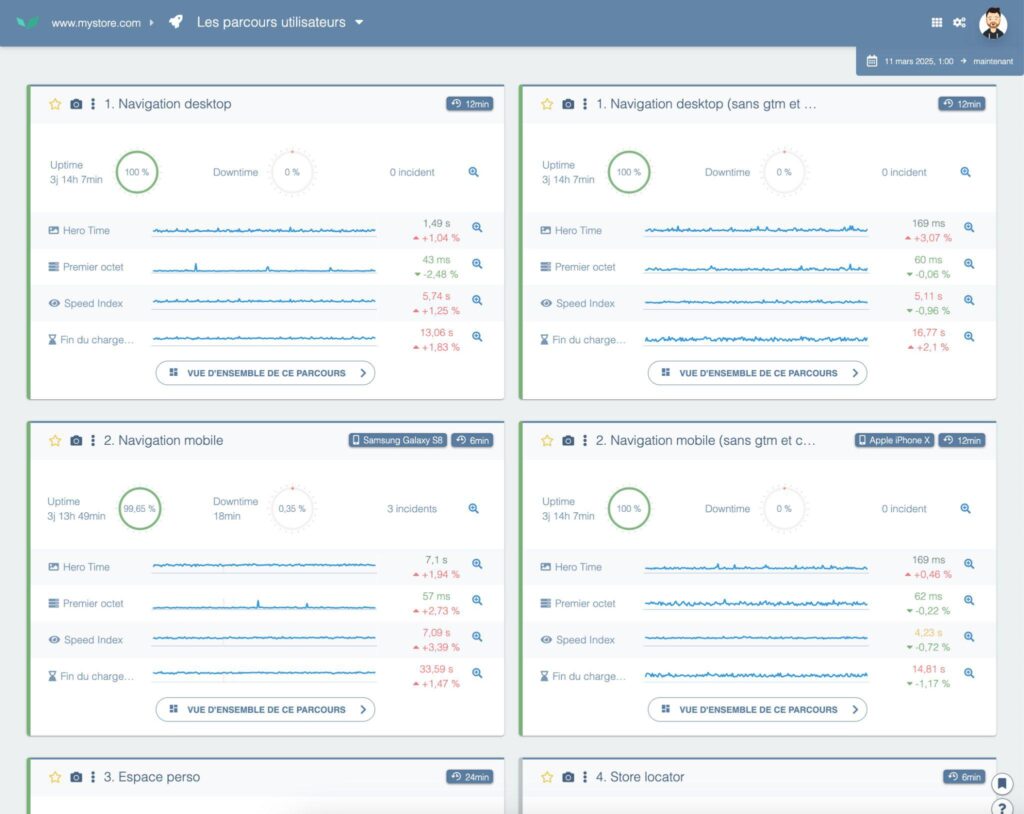Click Vue d'ensemble button under Navigation mobile iPhone X
The width and height of the screenshot is (1024, 814).
pyautogui.click(x=757, y=710)
